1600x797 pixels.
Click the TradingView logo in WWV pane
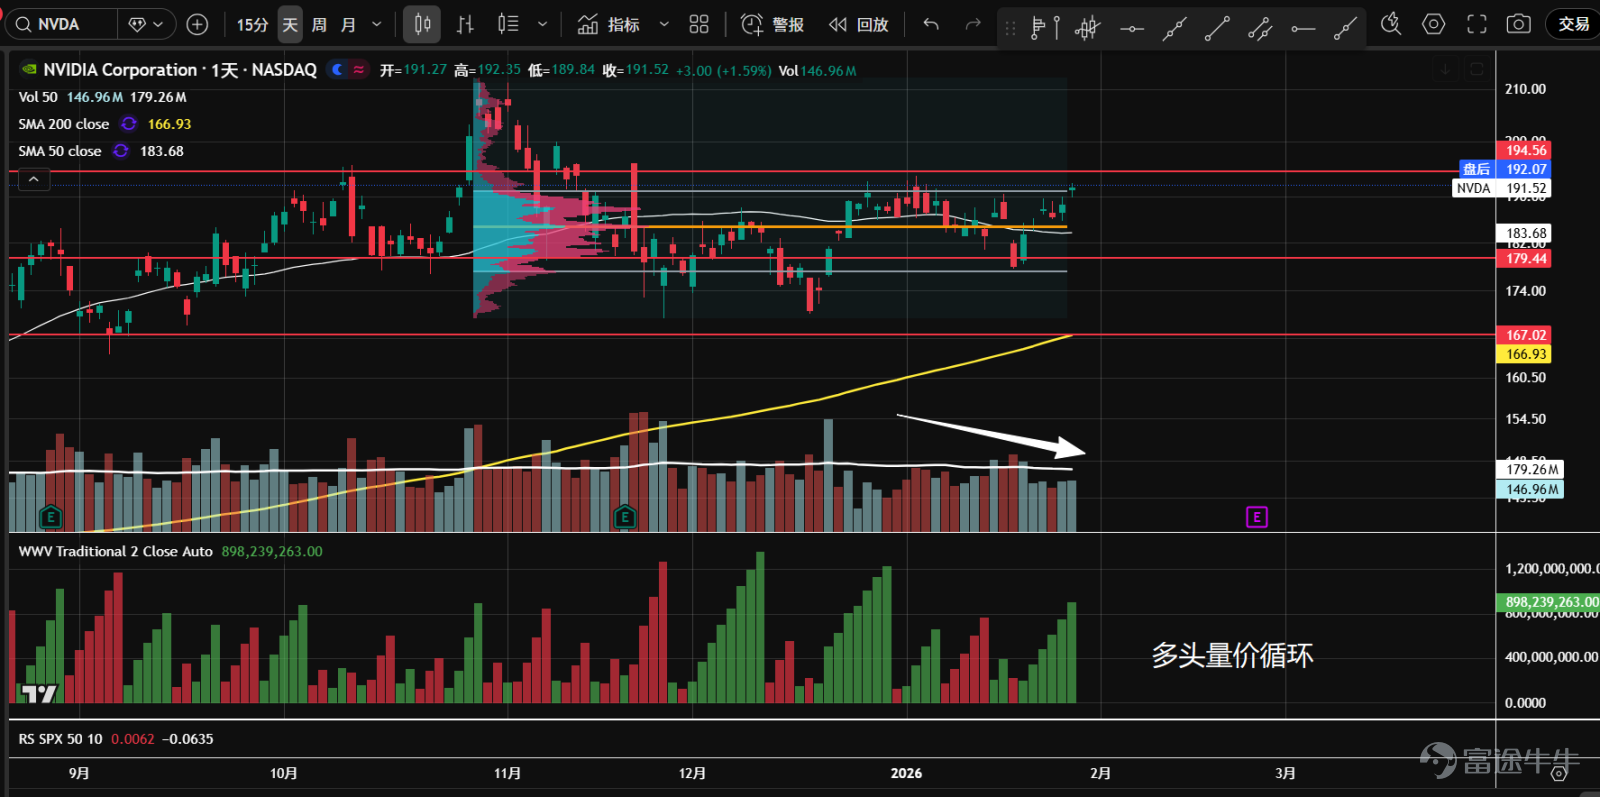click(39, 693)
